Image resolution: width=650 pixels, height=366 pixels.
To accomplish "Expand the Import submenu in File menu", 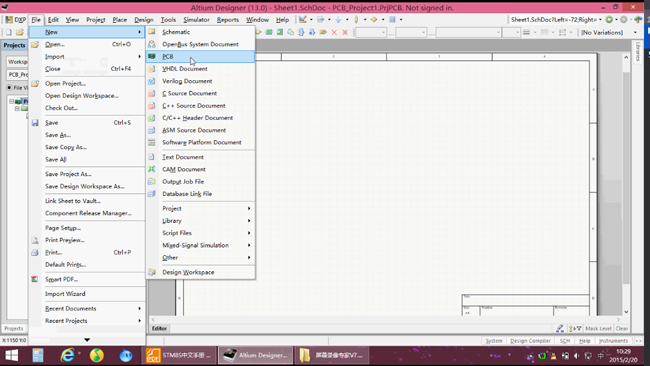I will pos(87,56).
